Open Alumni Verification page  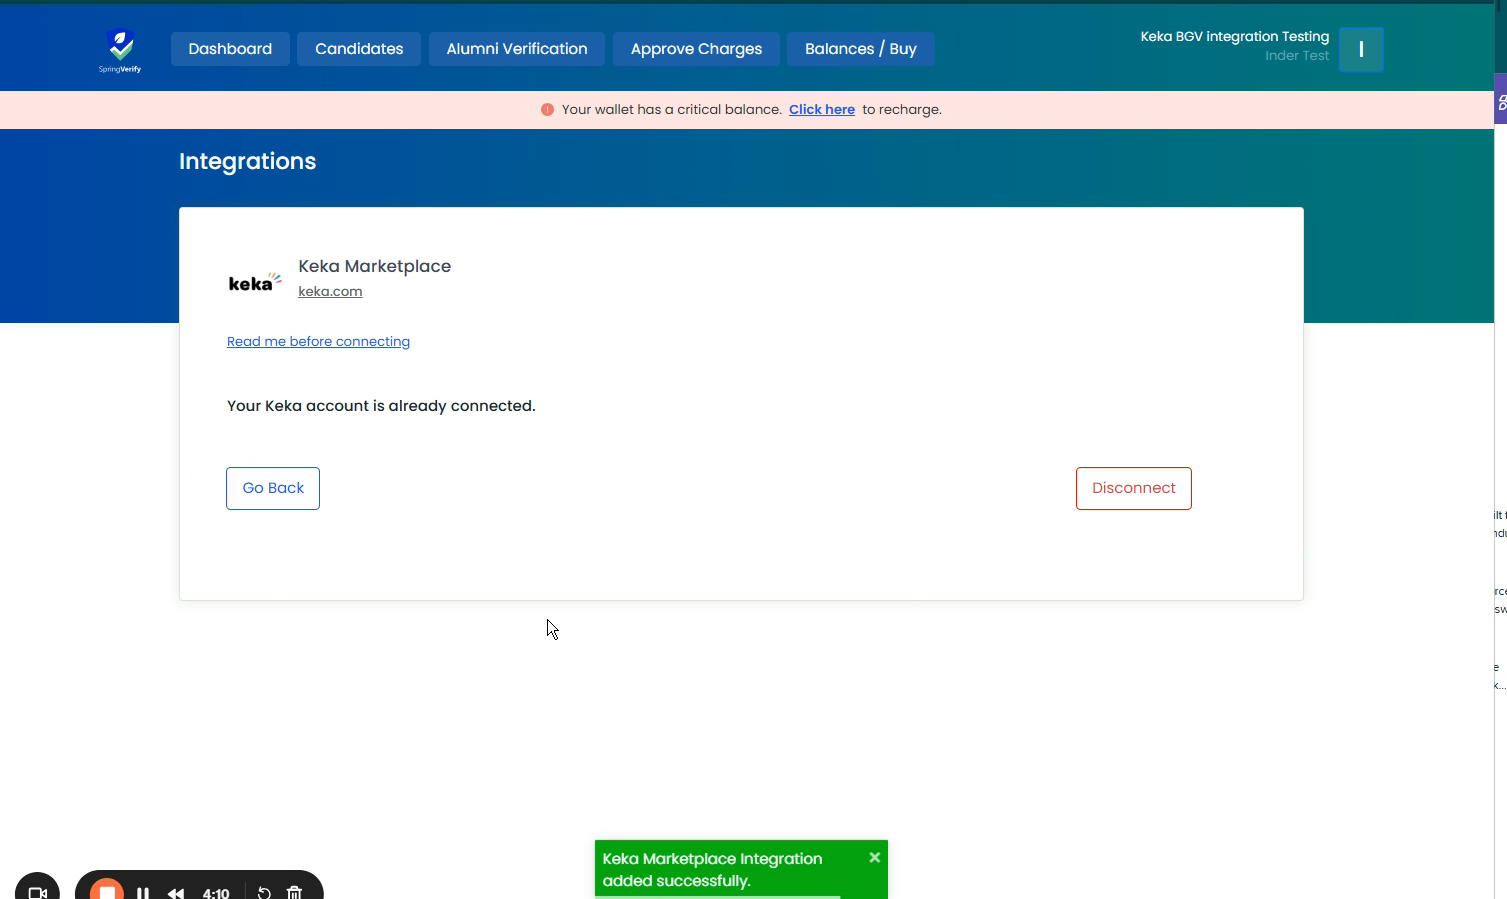coord(517,49)
